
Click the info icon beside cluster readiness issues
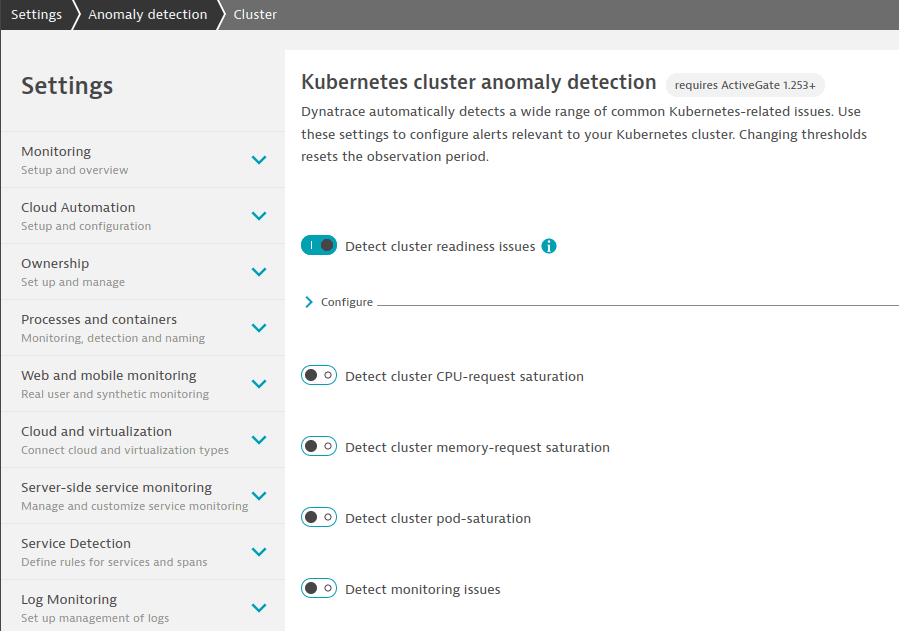(549, 246)
